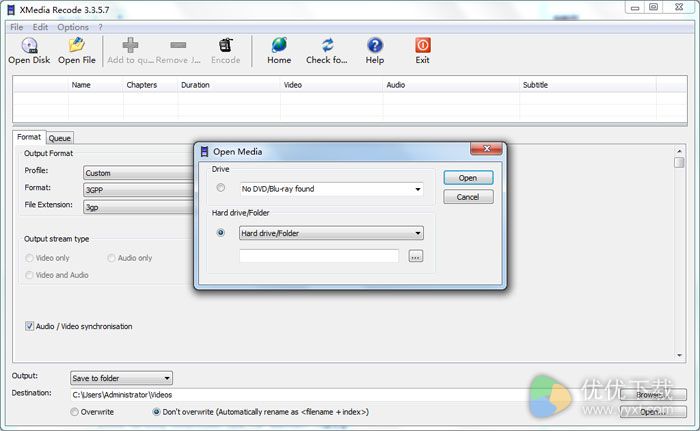Click the Add to queue plus icon

130,45
